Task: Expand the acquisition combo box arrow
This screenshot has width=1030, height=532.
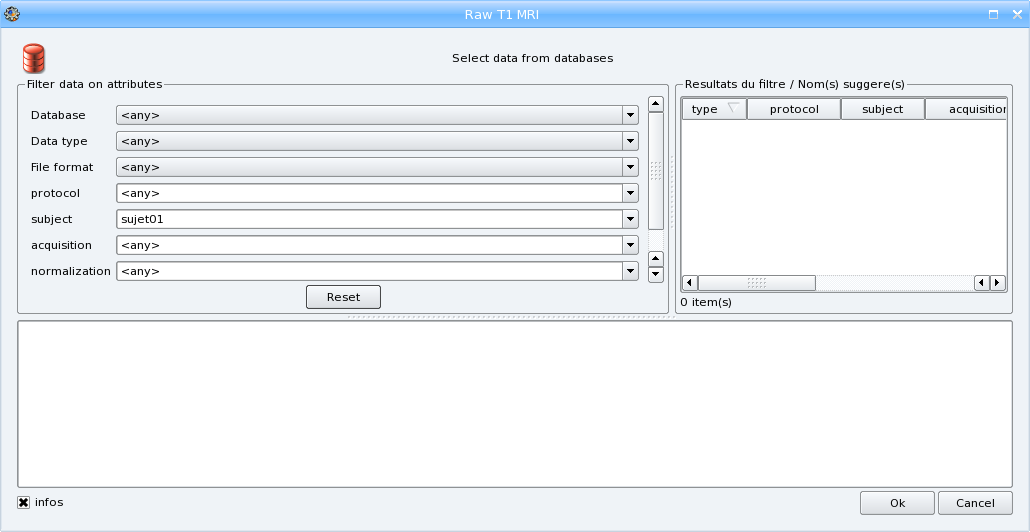Action: [x=630, y=245]
